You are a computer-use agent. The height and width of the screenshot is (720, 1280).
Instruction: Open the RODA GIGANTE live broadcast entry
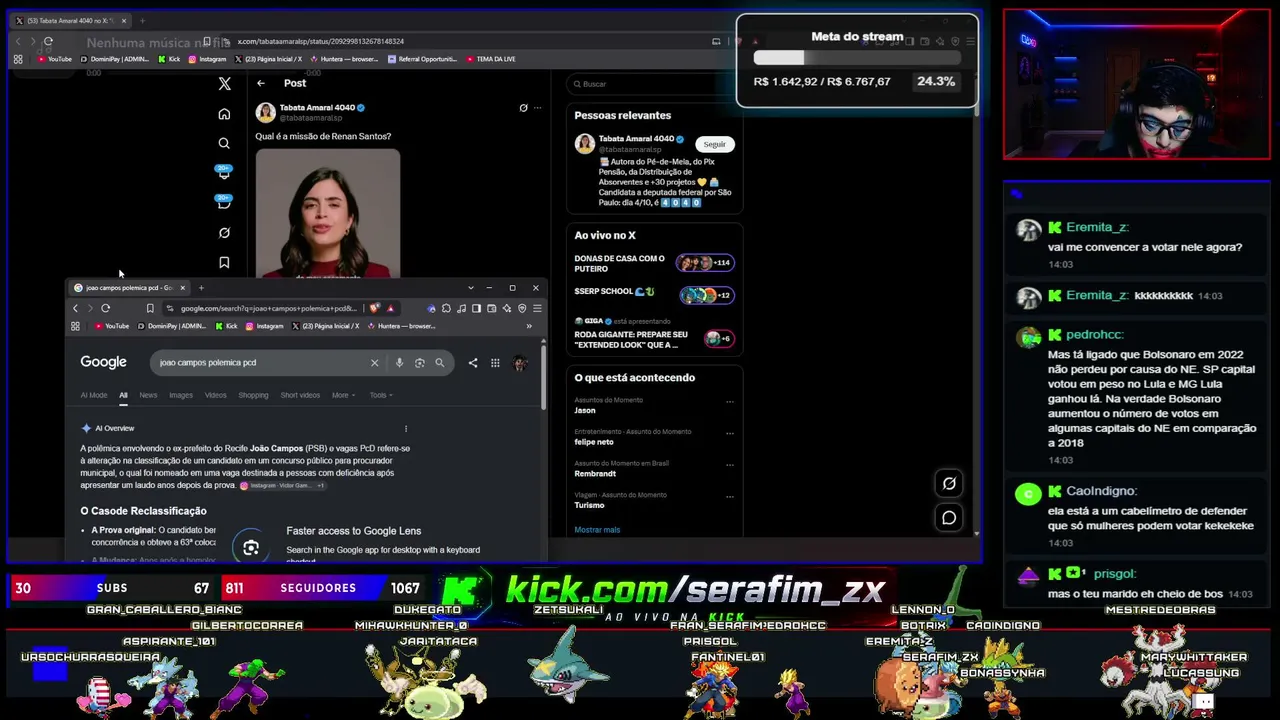[654, 334]
